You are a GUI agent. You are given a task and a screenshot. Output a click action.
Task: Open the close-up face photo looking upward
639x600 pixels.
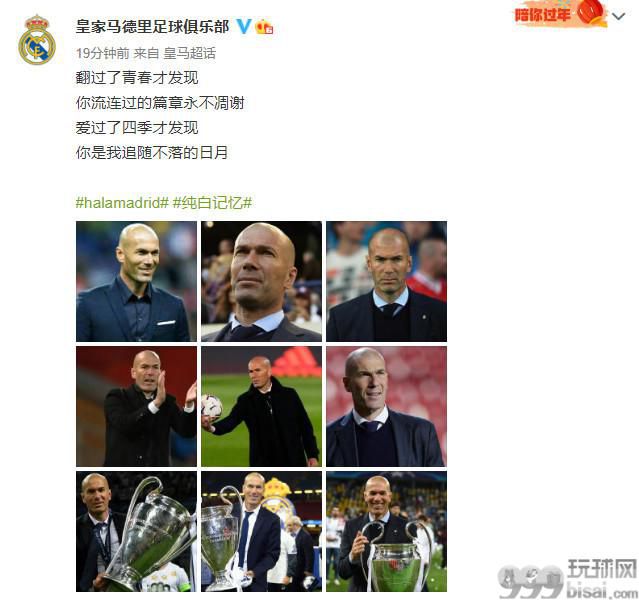(261, 281)
